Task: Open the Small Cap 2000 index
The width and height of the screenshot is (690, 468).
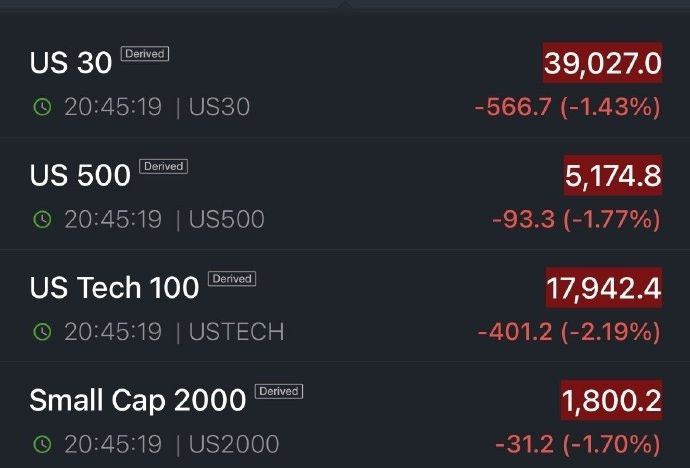Action: (138, 400)
